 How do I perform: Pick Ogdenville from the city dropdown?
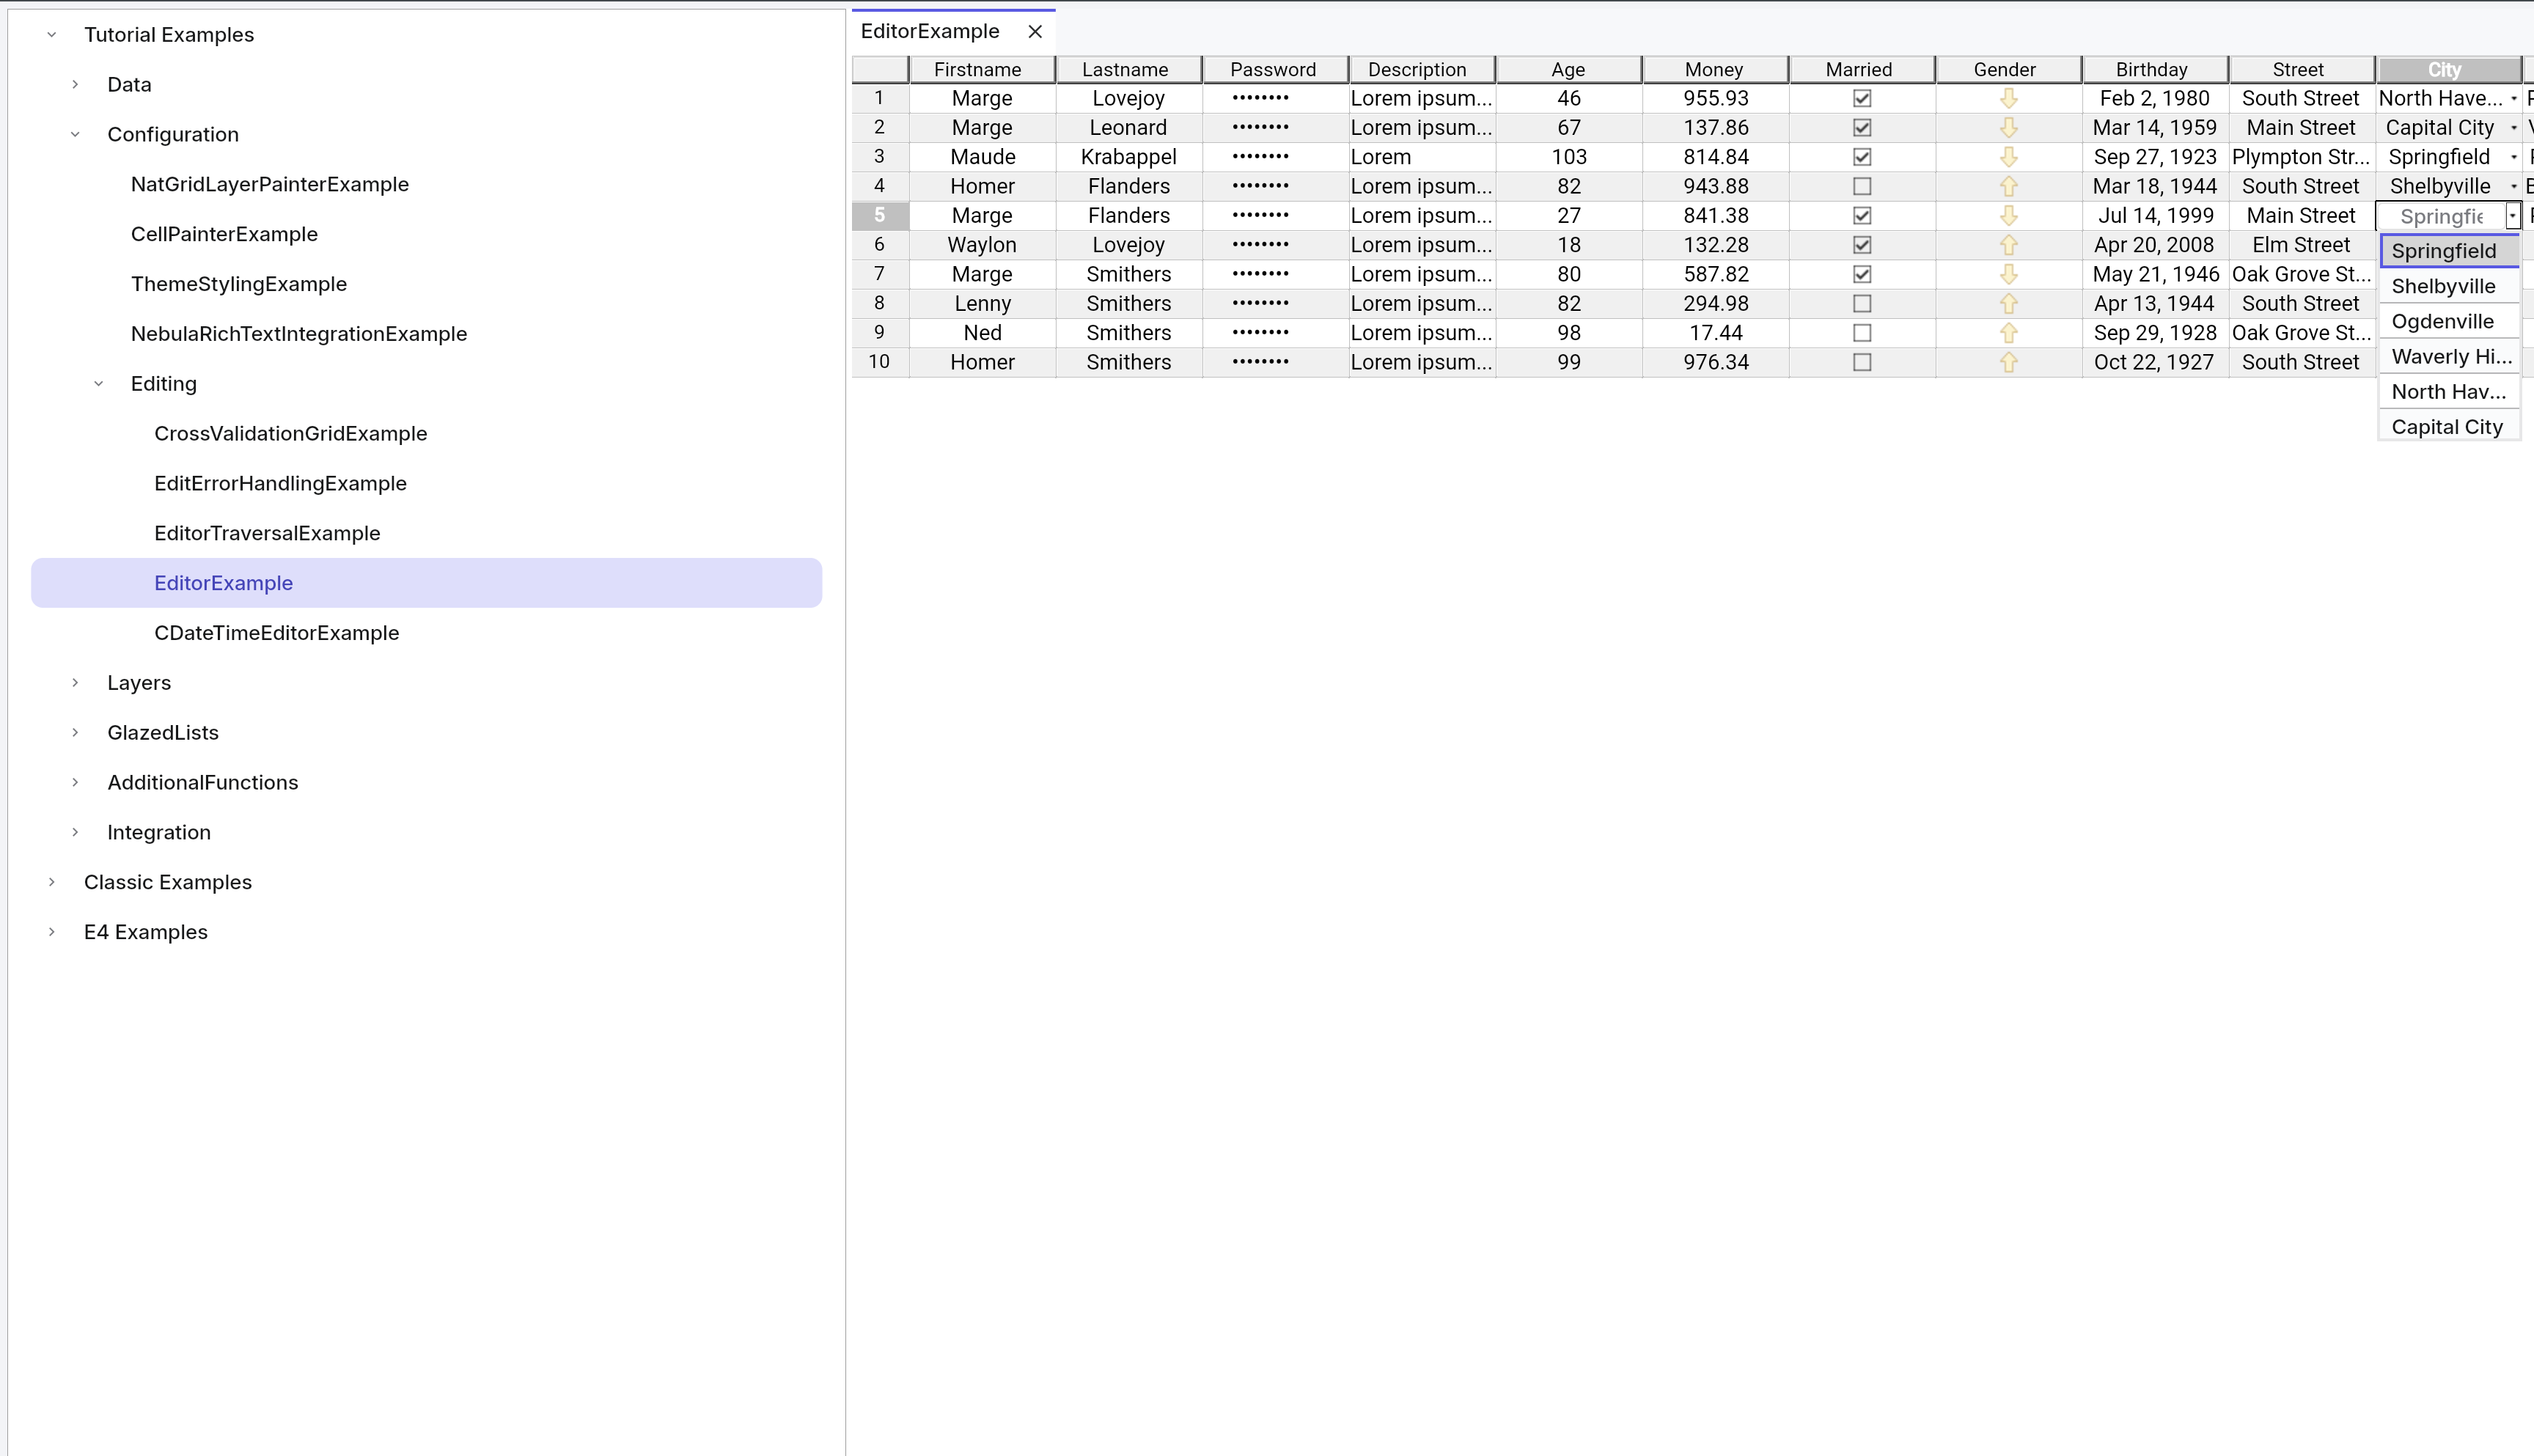point(2449,321)
